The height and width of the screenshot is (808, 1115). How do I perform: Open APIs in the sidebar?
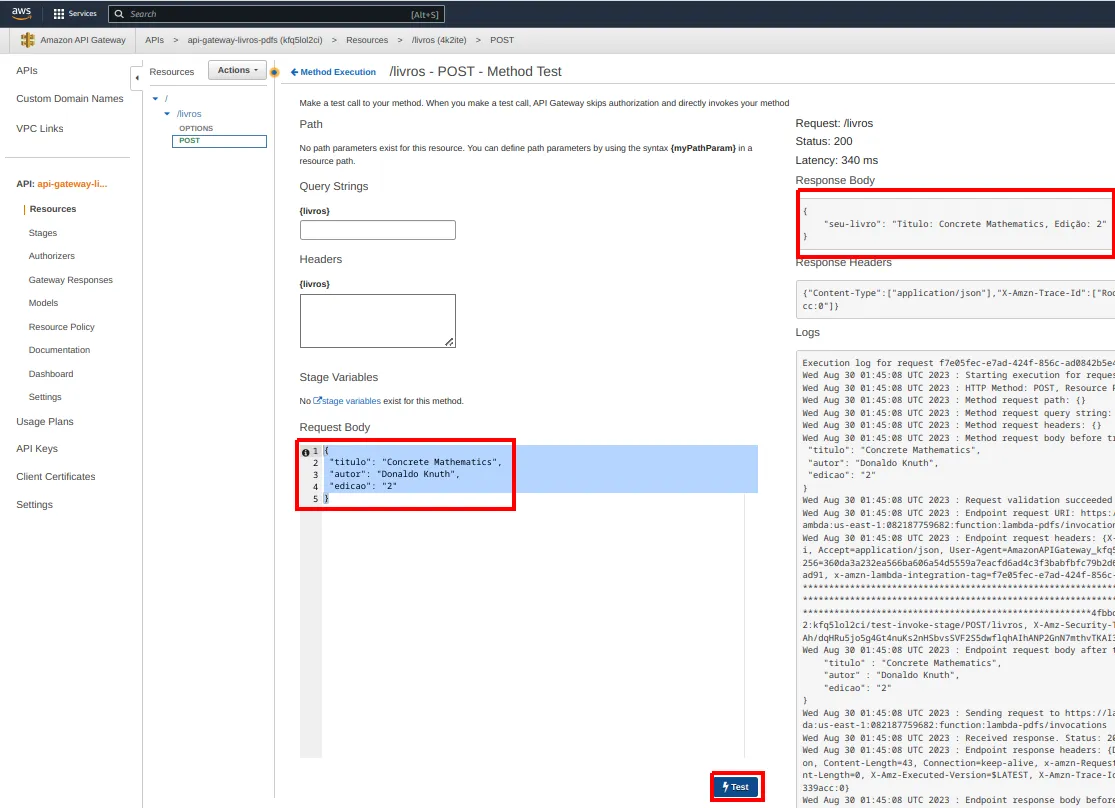[27, 70]
